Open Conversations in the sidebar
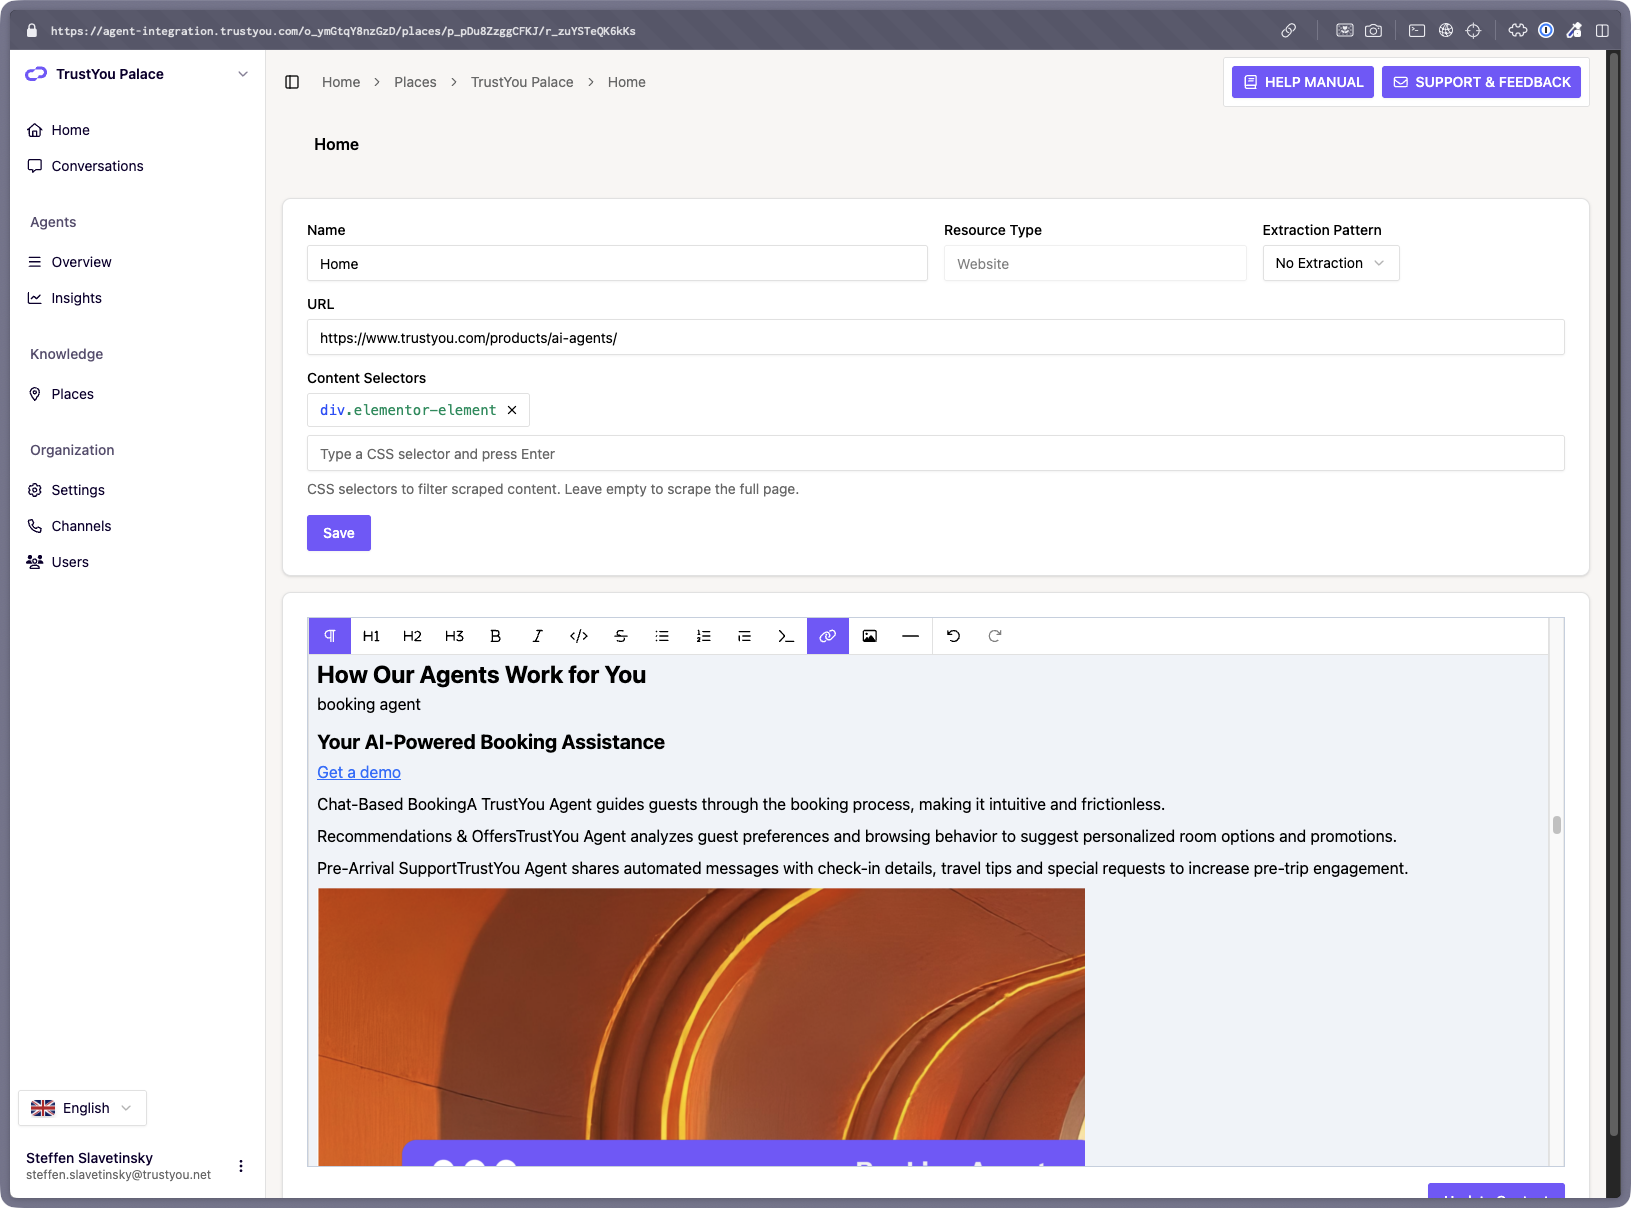The height and width of the screenshot is (1208, 1631). [x=97, y=166]
